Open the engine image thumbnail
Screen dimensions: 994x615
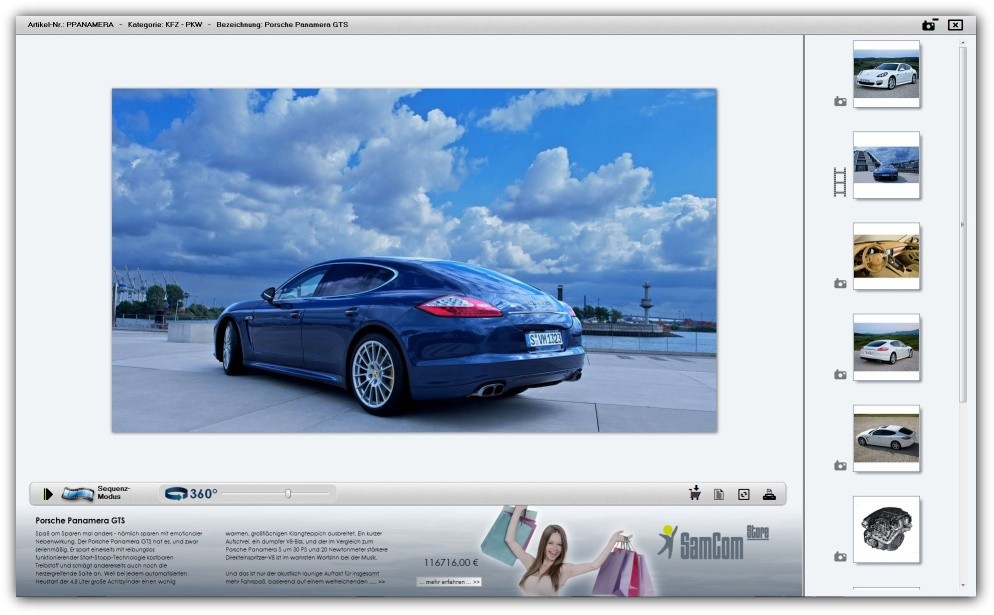click(x=886, y=529)
